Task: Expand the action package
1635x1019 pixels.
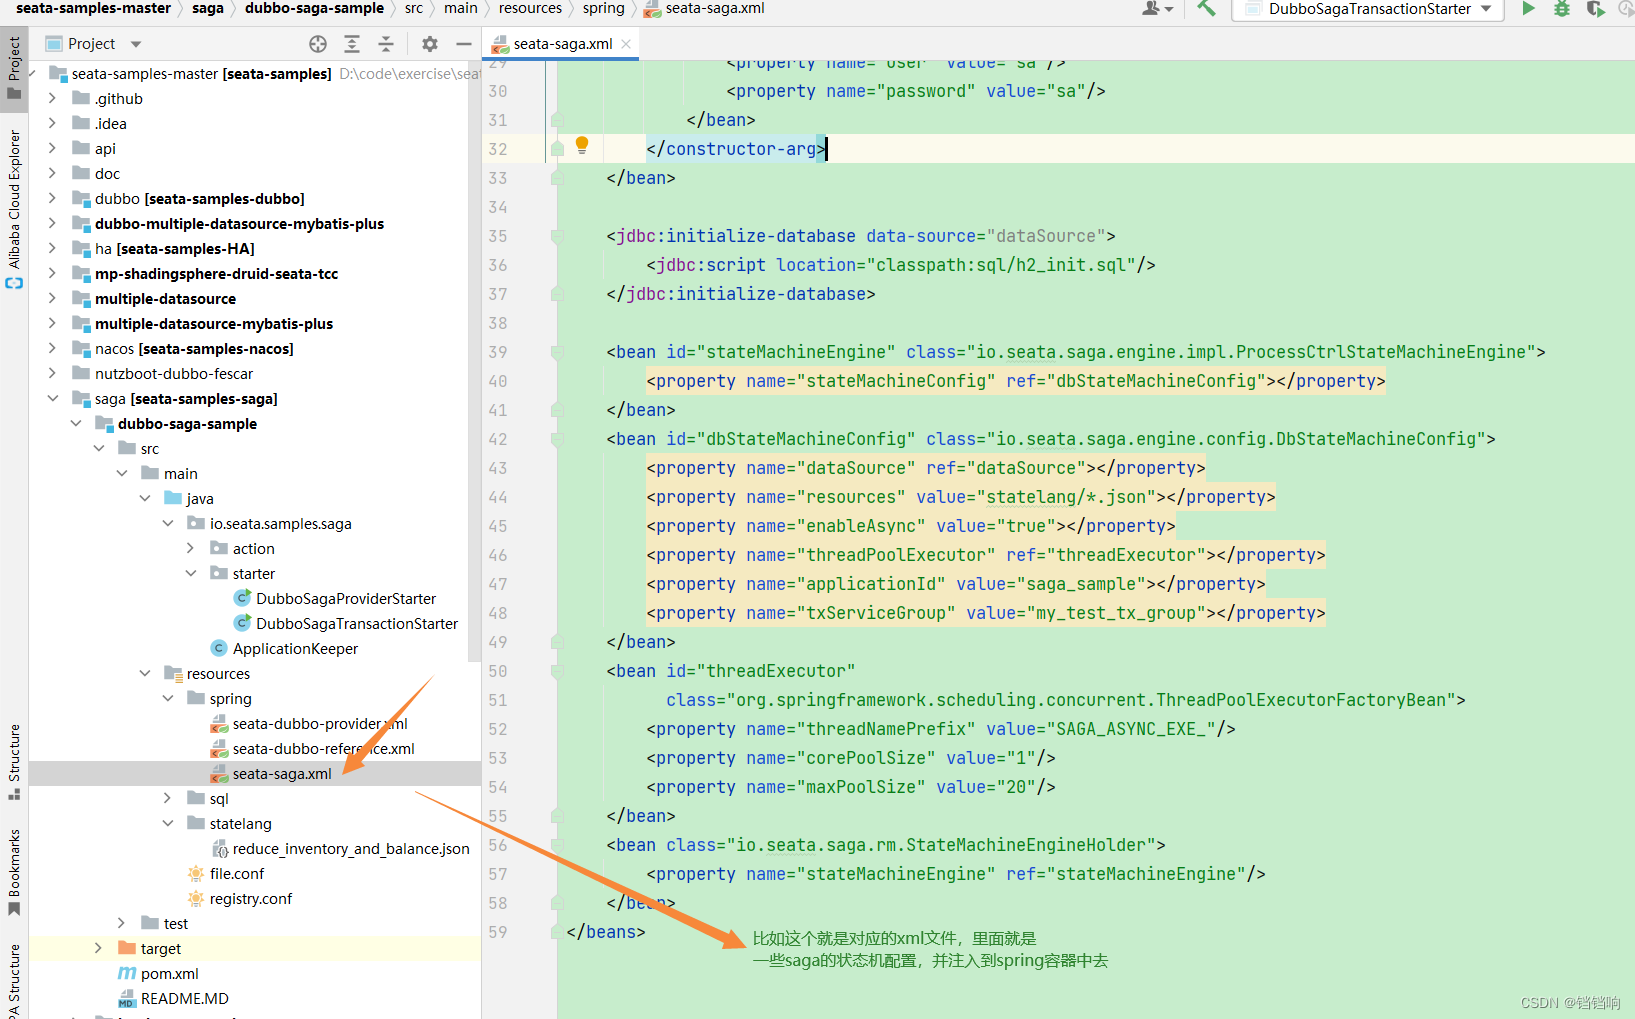Action: tap(190, 549)
